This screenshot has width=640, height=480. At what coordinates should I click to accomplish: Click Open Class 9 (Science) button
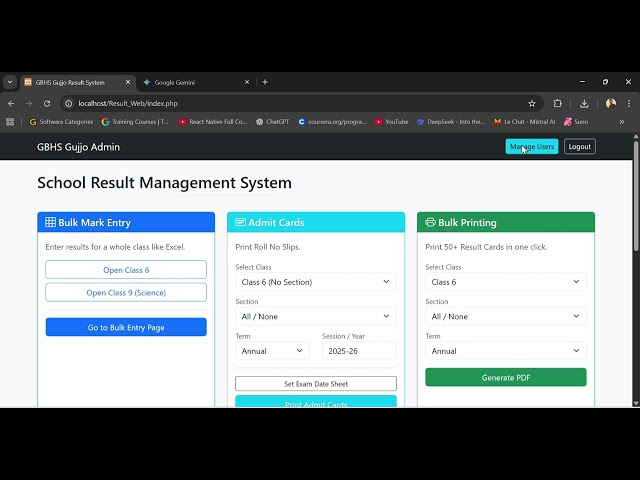coord(126,293)
